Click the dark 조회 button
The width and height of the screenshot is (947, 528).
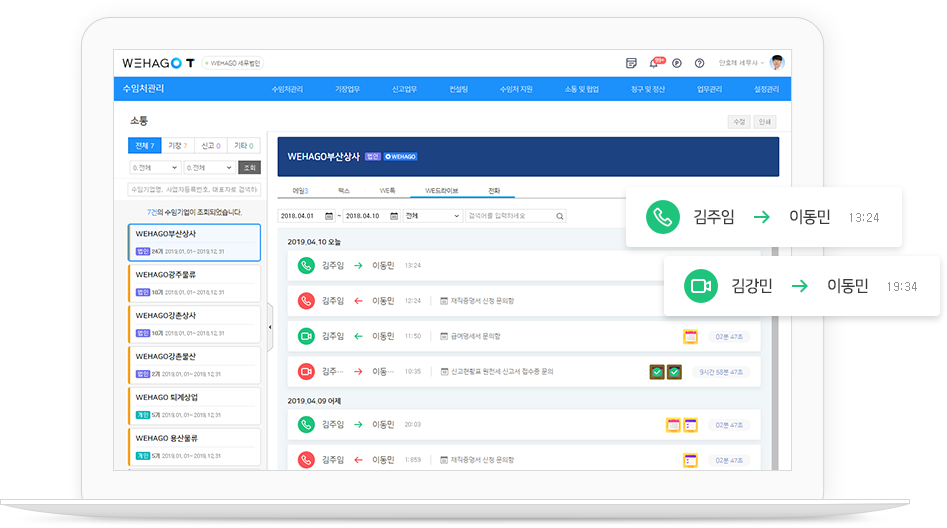(249, 167)
